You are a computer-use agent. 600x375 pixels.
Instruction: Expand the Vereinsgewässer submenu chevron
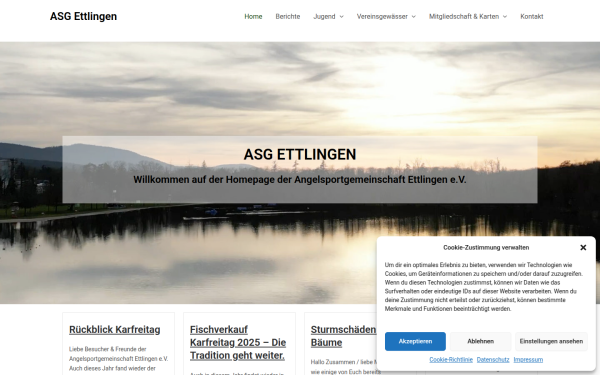[414, 17]
